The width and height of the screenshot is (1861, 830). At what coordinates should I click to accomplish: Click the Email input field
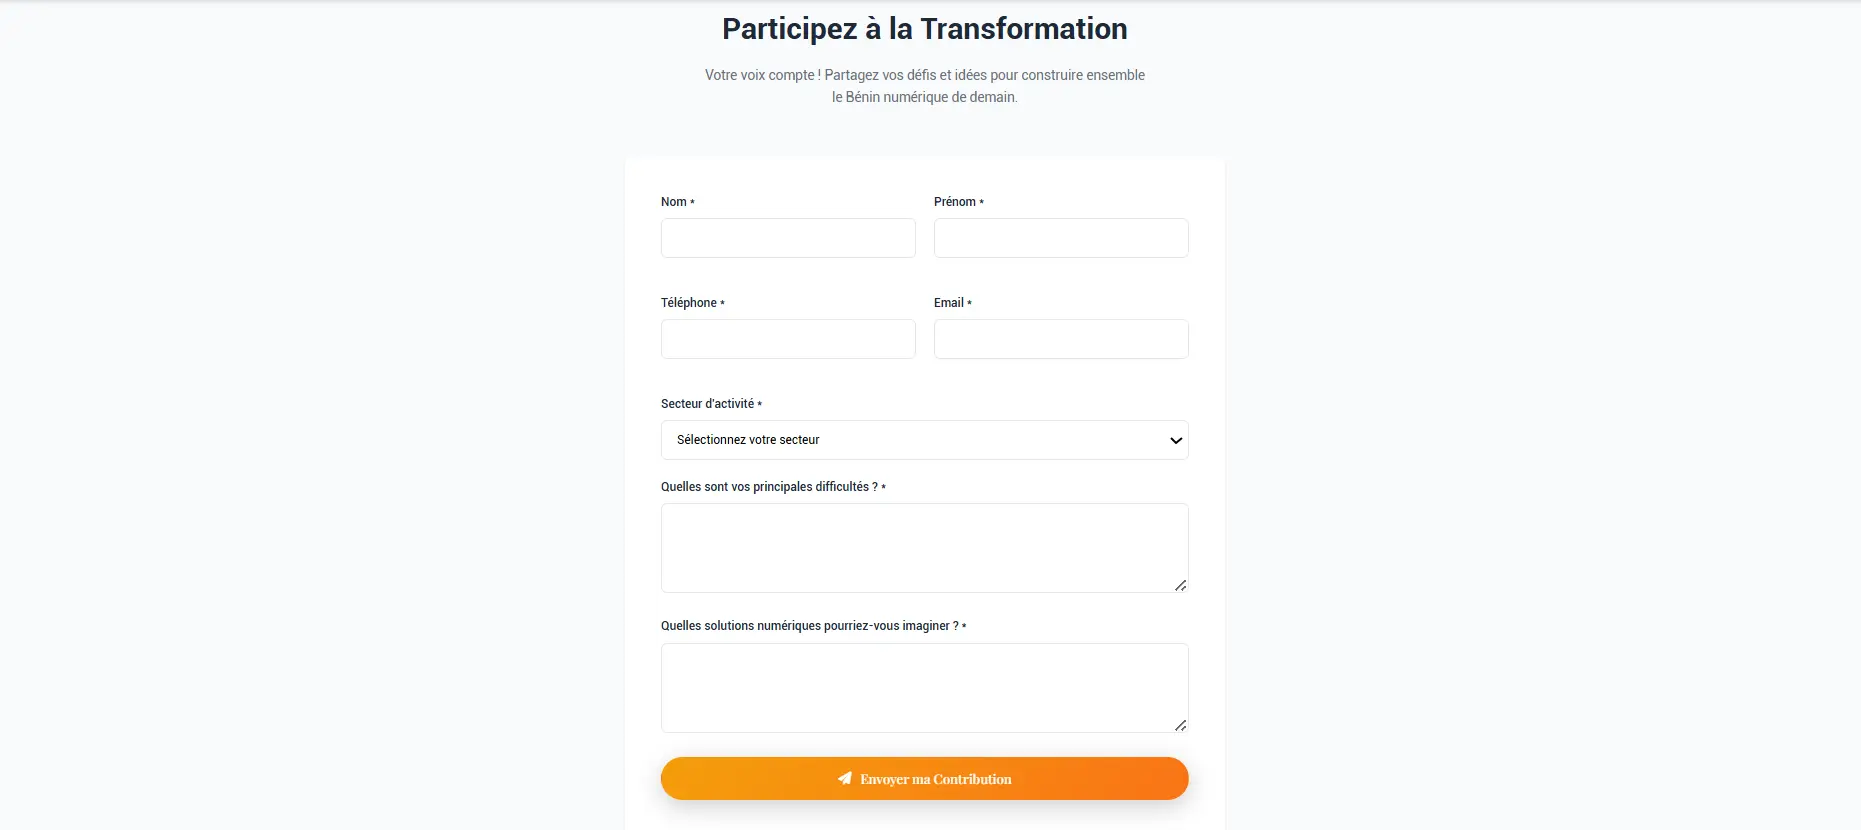click(x=1061, y=339)
